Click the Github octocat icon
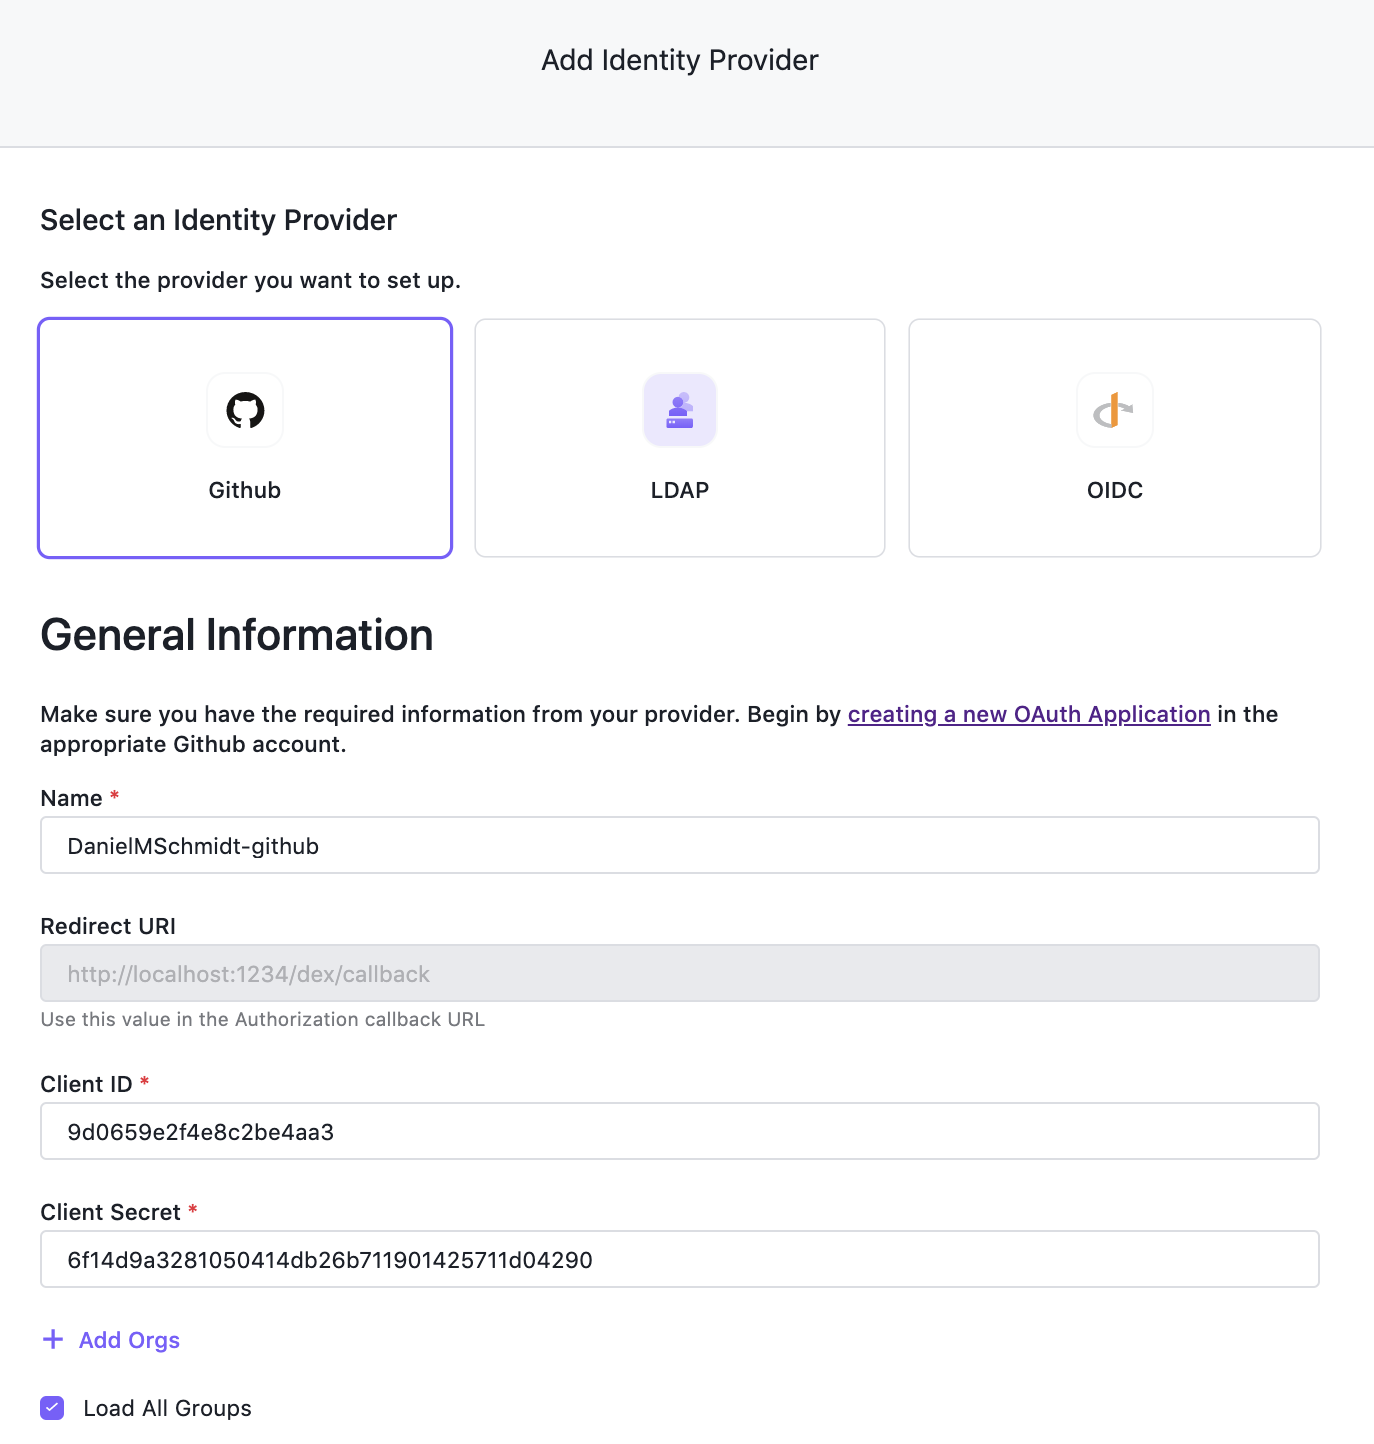 pyautogui.click(x=245, y=410)
